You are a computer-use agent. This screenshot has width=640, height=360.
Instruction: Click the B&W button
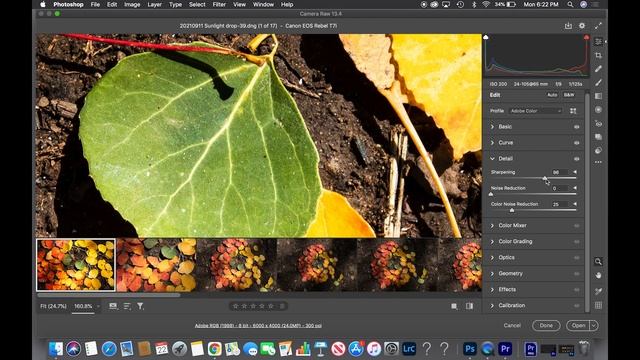pyautogui.click(x=569, y=95)
